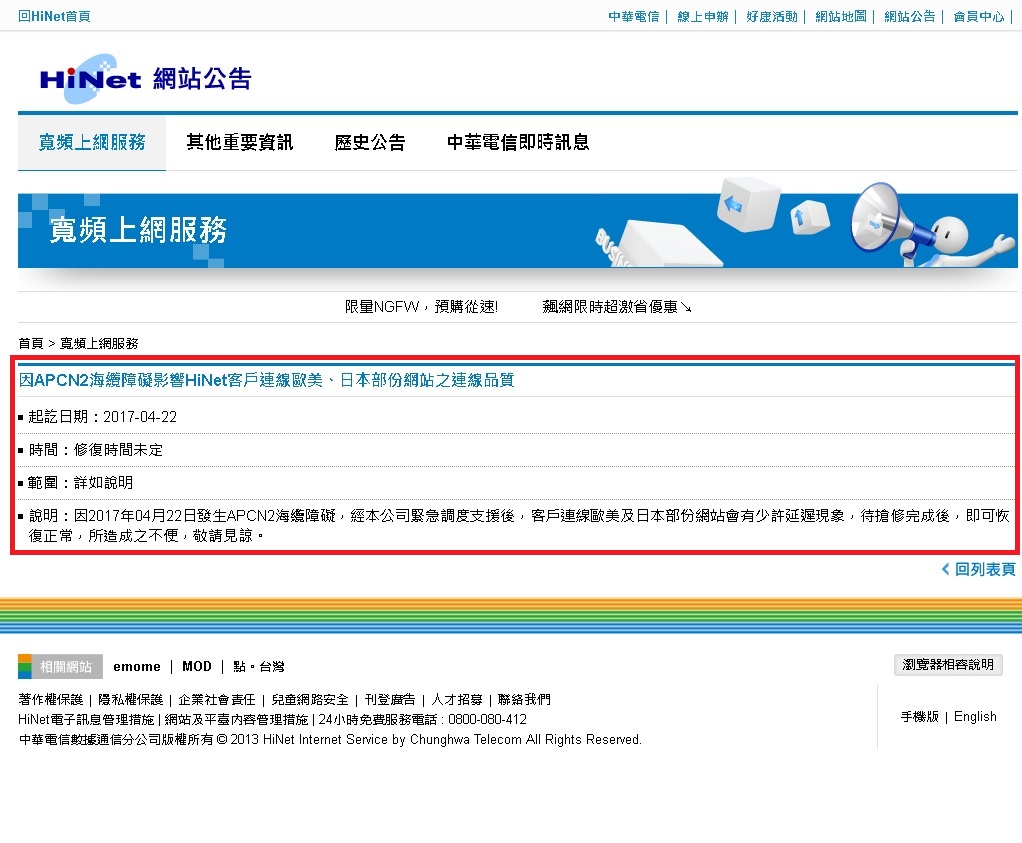1022x843 pixels.
Task: Click 寬頻上網服務 in breadcrumb
Action: pyautogui.click(x=99, y=344)
